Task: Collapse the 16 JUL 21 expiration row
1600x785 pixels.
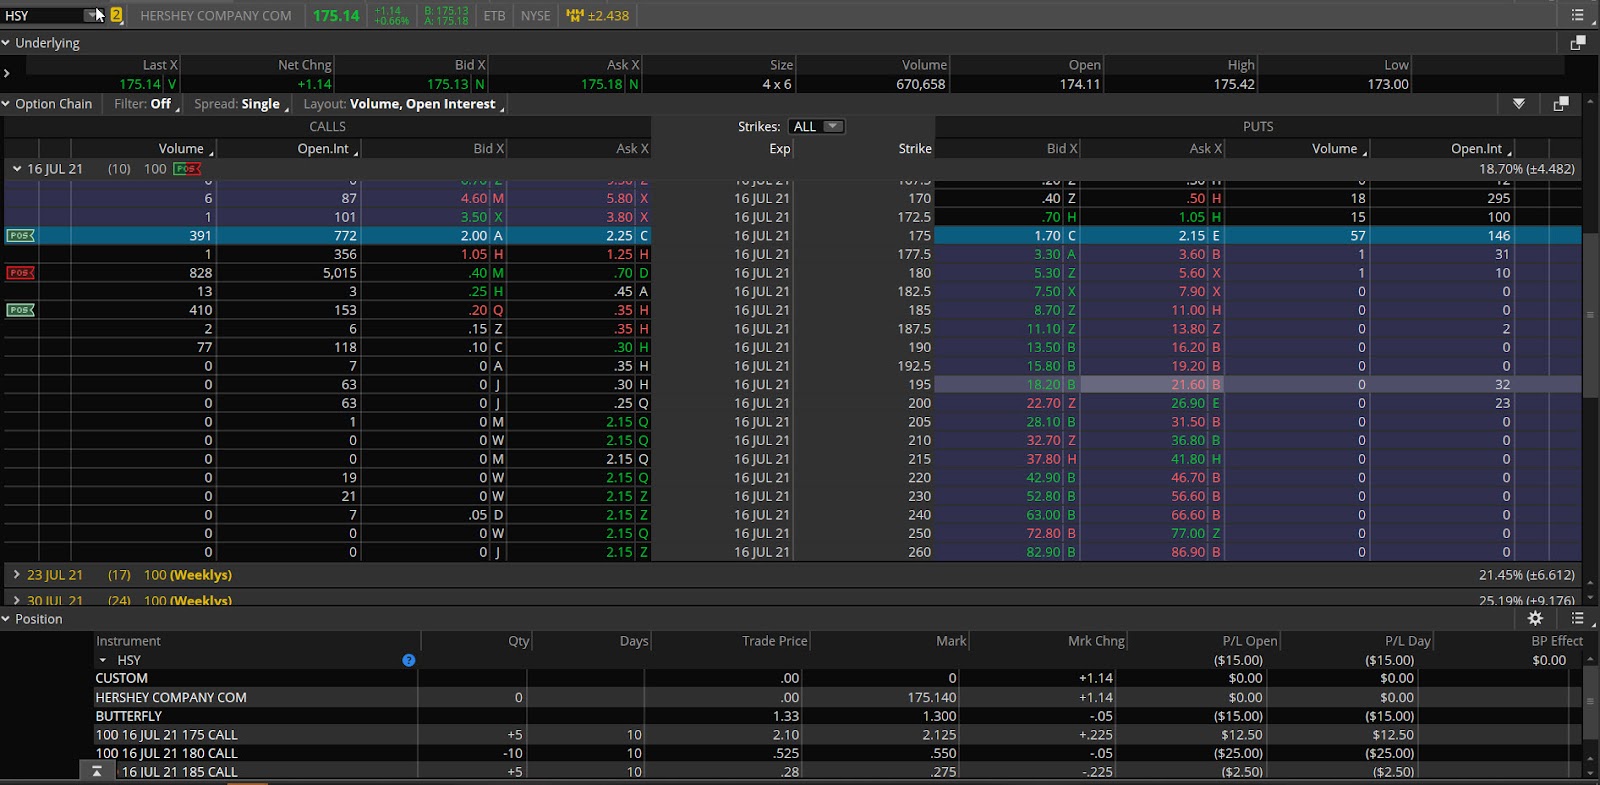Action: (17, 169)
